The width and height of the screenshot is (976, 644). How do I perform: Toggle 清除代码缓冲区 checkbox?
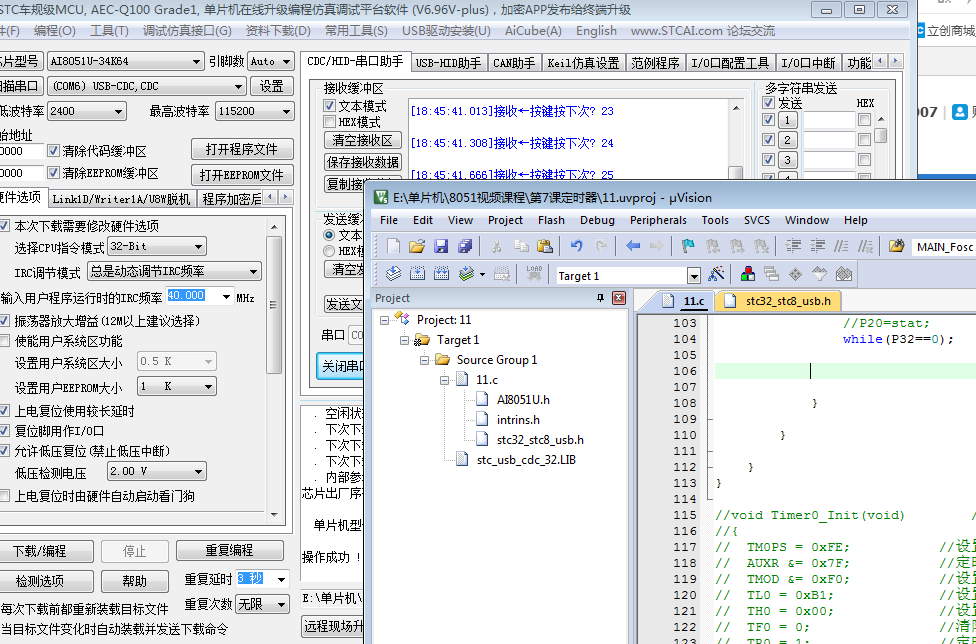[x=54, y=151]
